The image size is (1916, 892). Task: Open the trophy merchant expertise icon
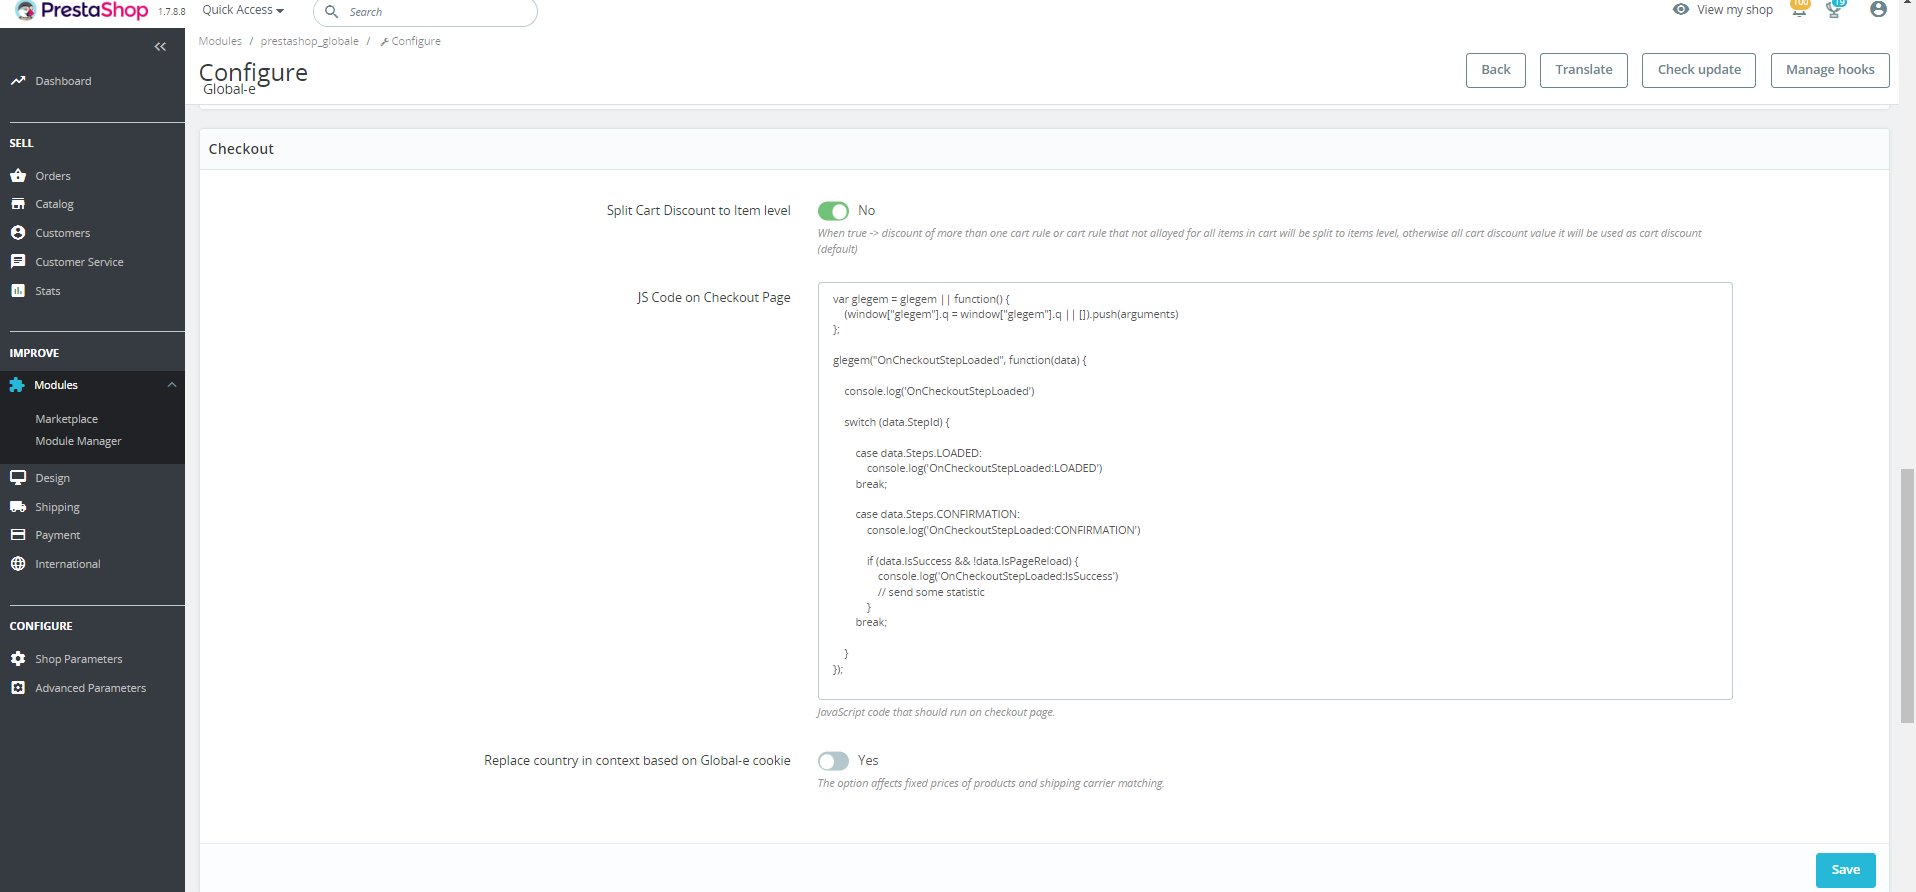click(x=1834, y=10)
